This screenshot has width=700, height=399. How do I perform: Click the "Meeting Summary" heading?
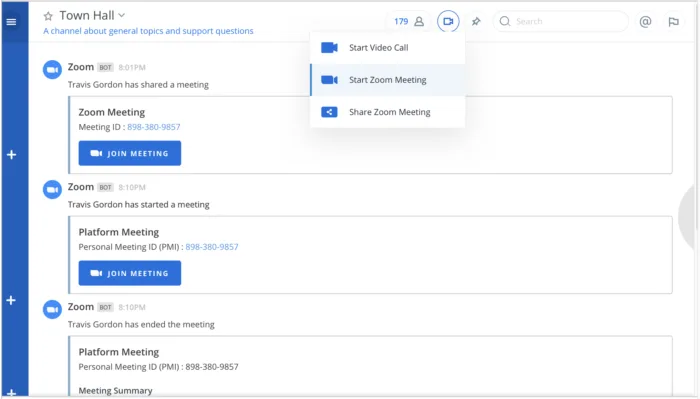point(116,391)
